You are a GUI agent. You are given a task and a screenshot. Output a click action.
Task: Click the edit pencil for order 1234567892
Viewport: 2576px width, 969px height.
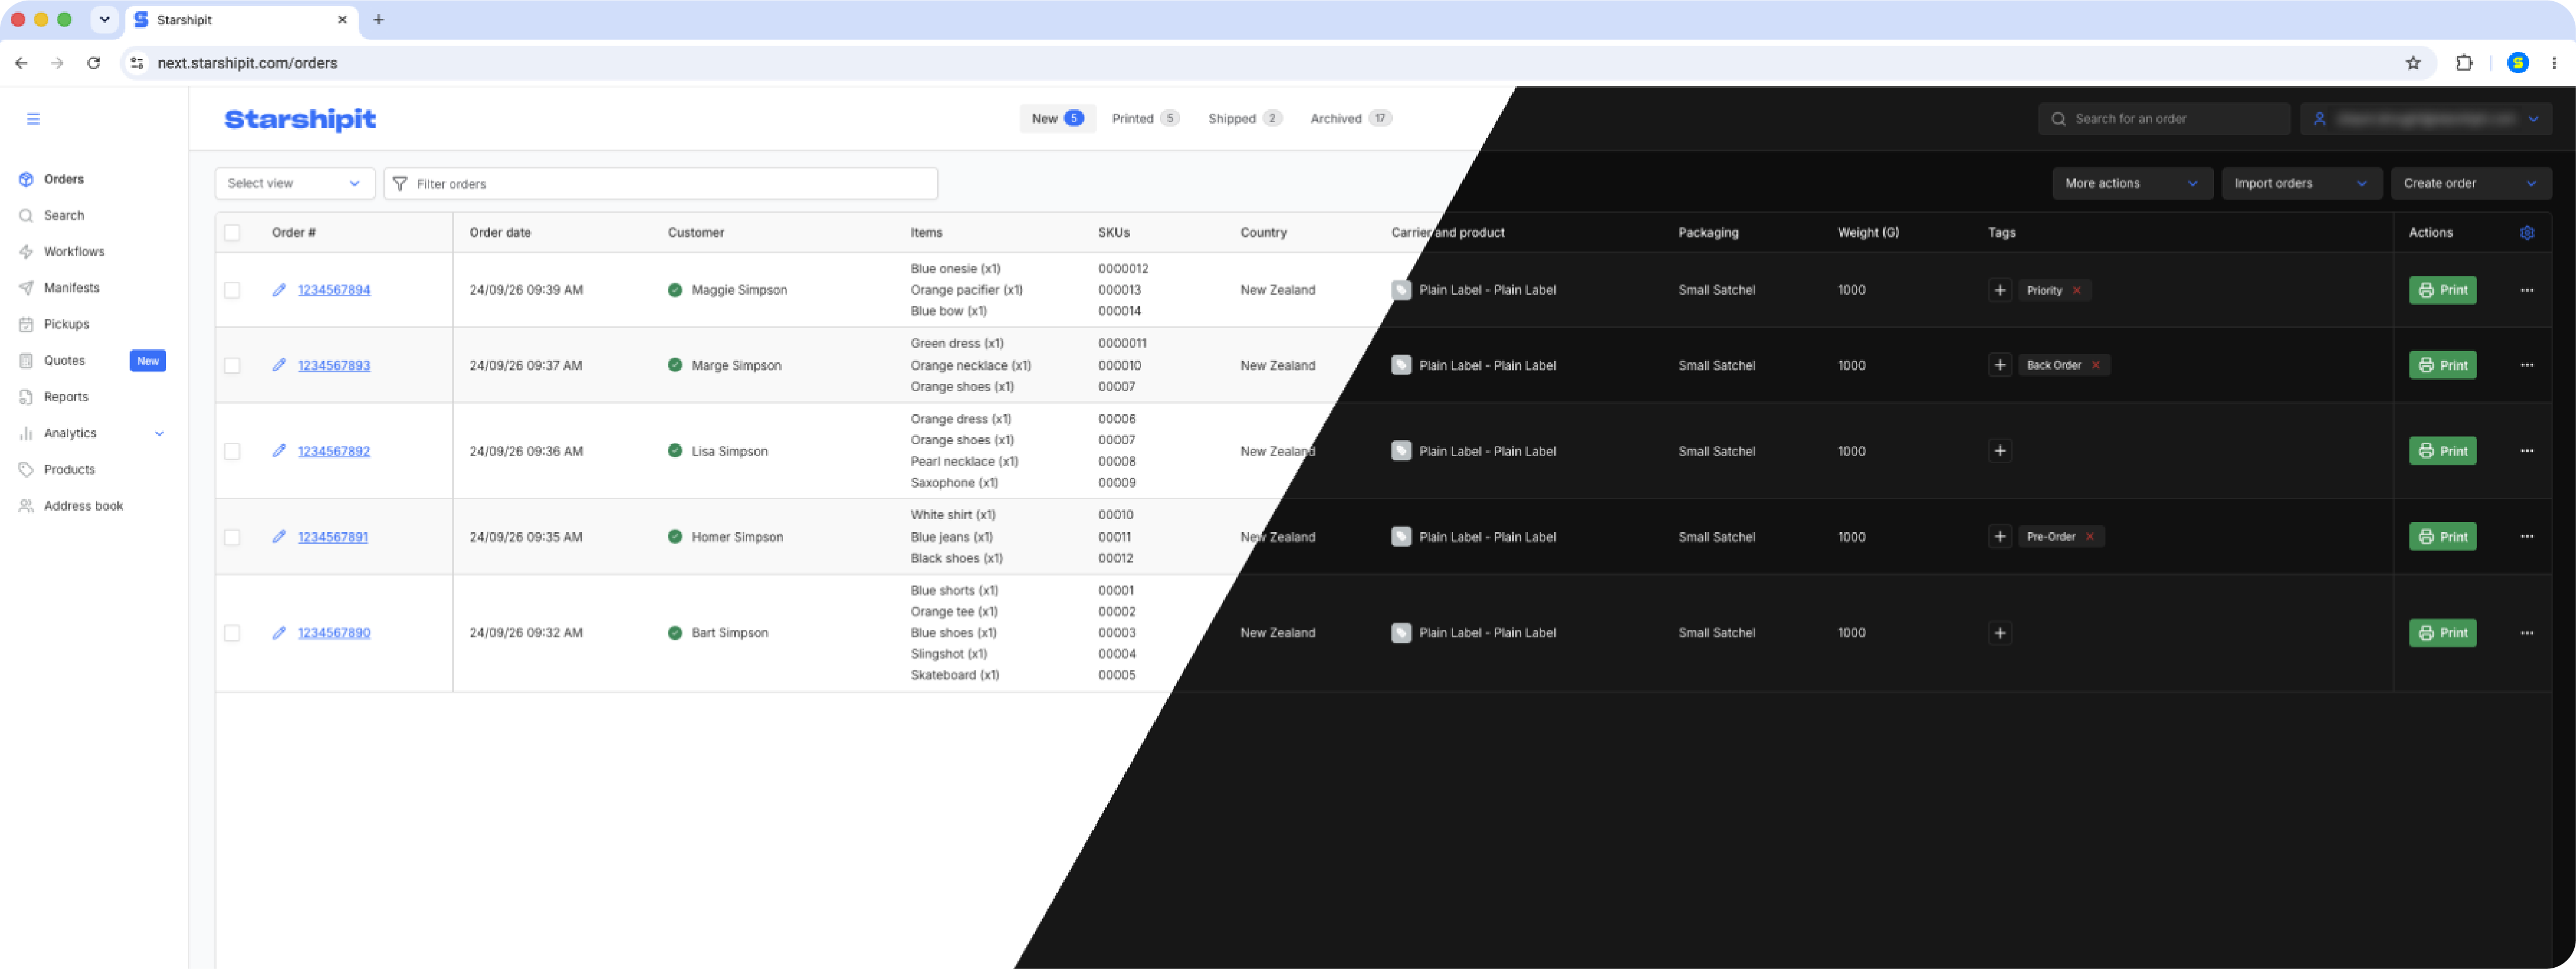pos(279,451)
